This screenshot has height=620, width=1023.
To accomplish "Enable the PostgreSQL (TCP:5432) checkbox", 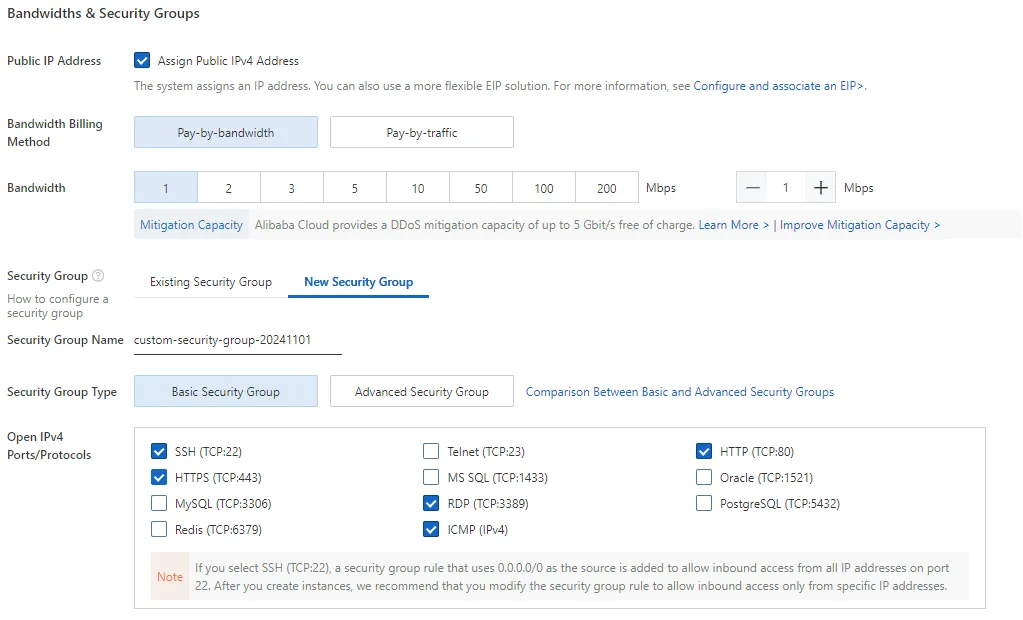I will click(704, 503).
